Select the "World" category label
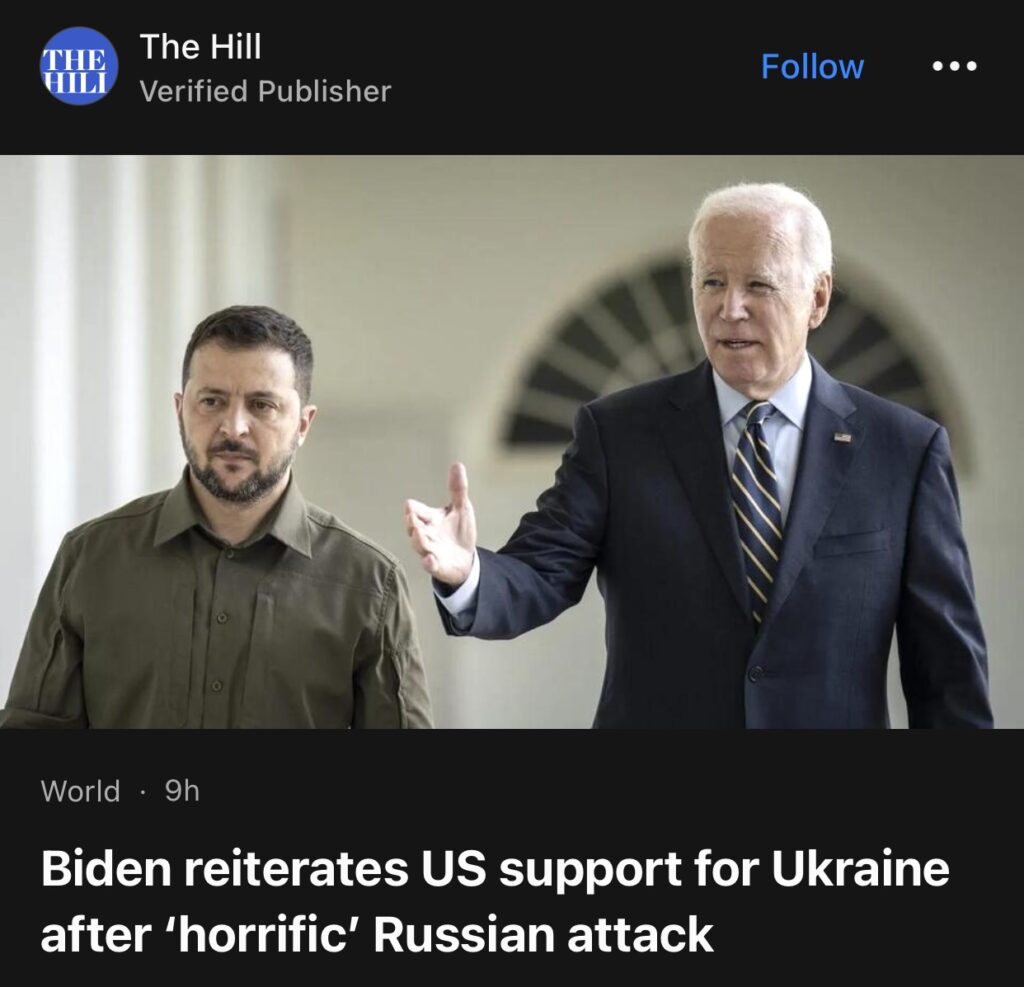This screenshot has height=987, width=1024. [x=80, y=791]
